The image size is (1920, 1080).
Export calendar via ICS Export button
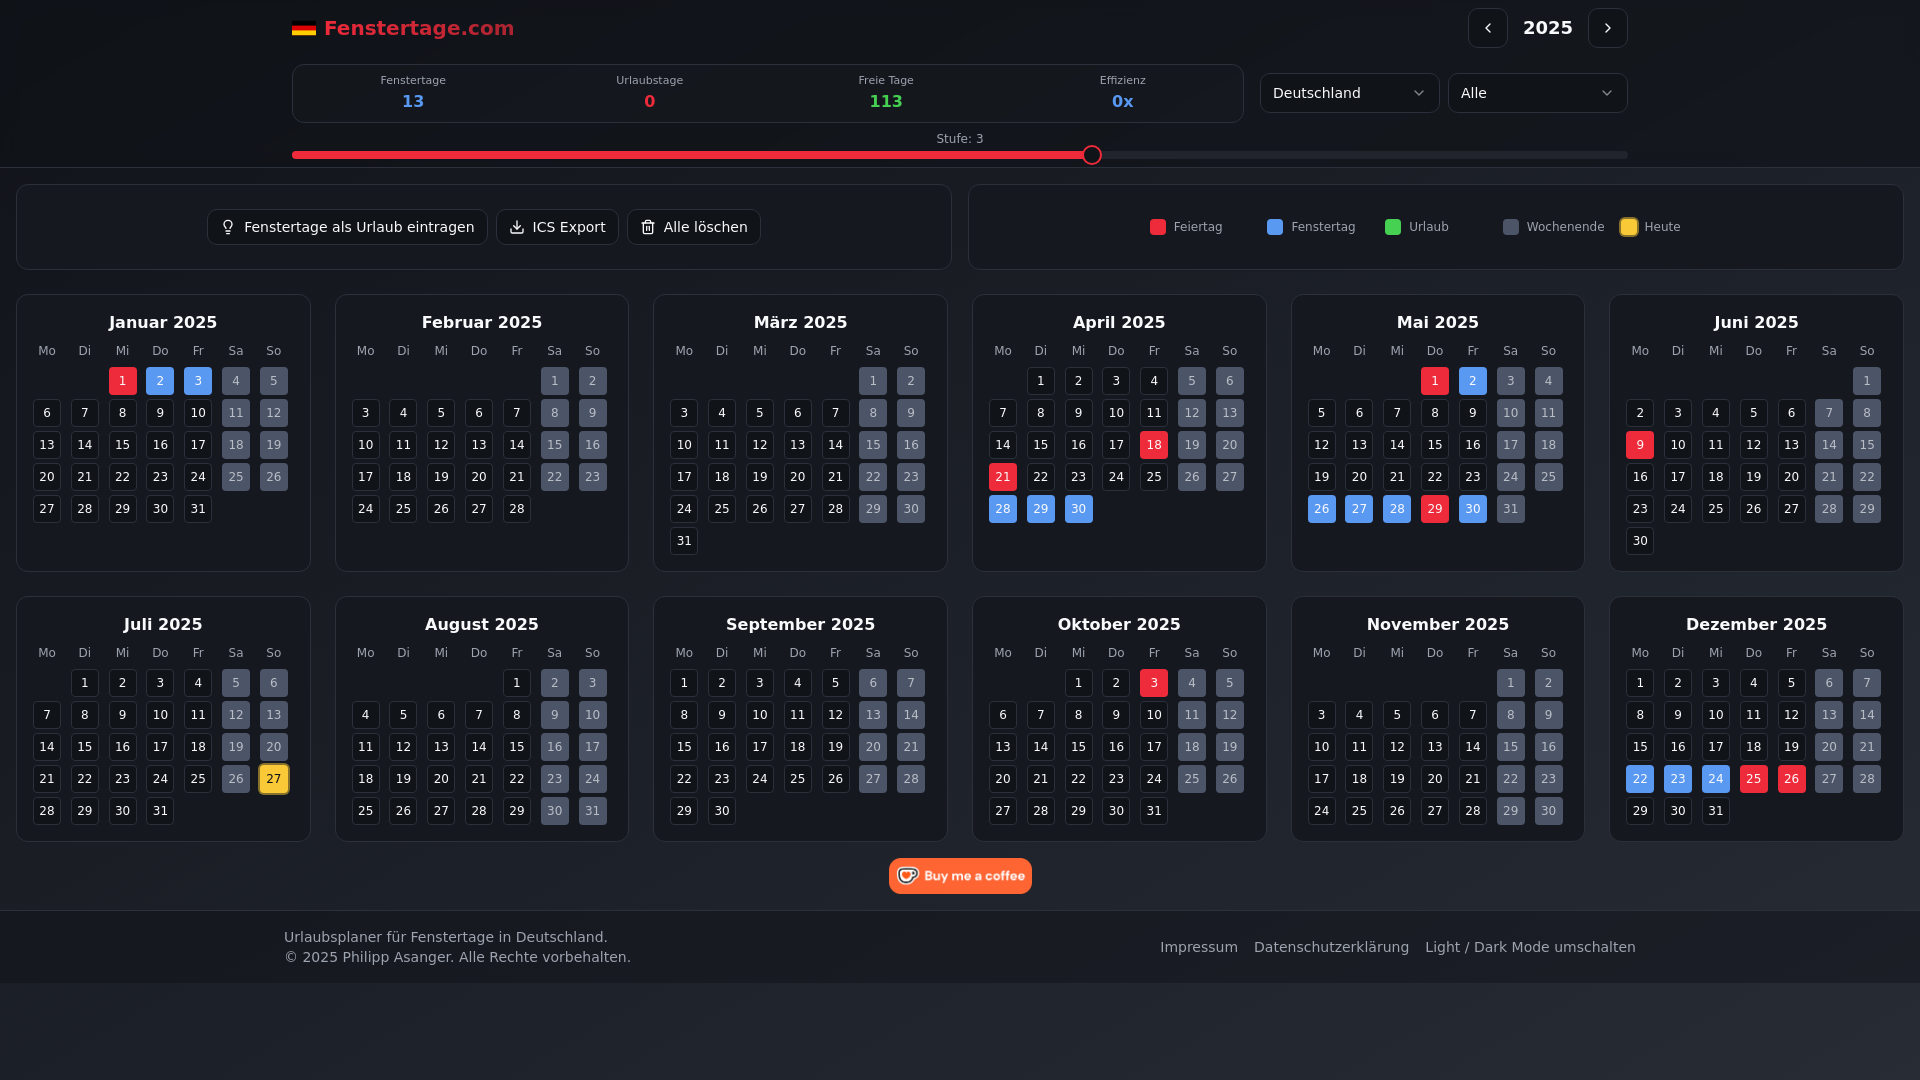[x=557, y=227]
